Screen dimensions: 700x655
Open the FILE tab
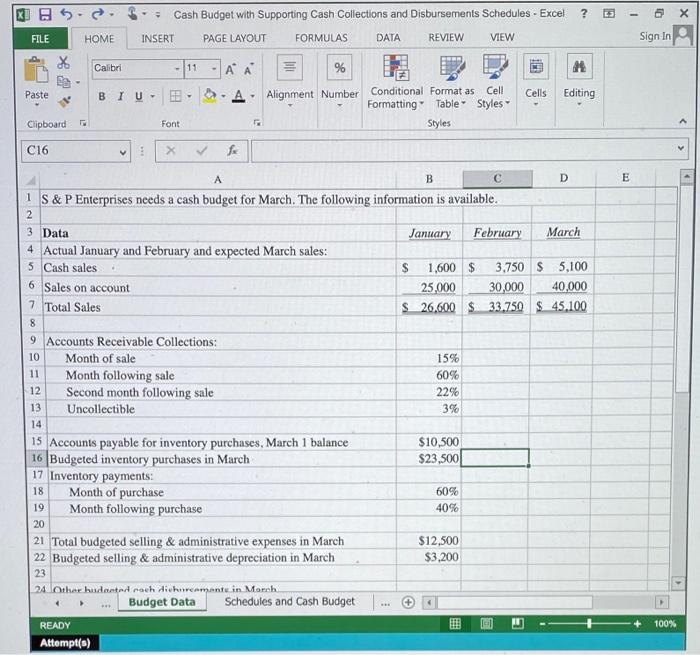coord(40,39)
